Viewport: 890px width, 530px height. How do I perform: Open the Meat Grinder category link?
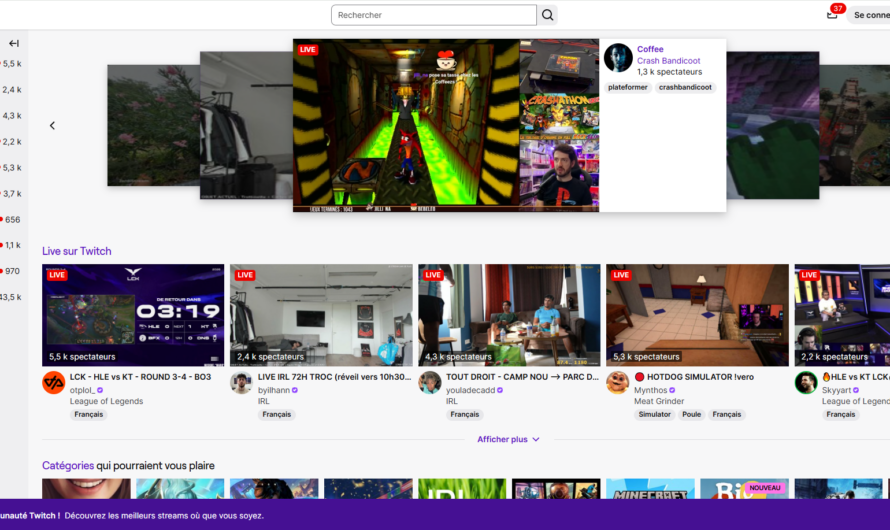click(659, 401)
